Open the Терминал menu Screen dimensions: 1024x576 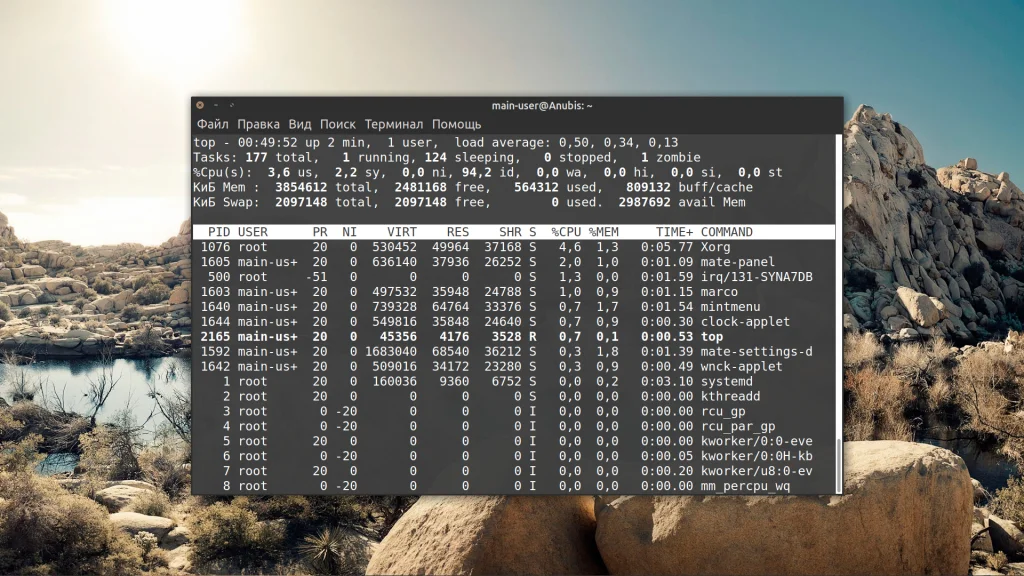coord(394,124)
